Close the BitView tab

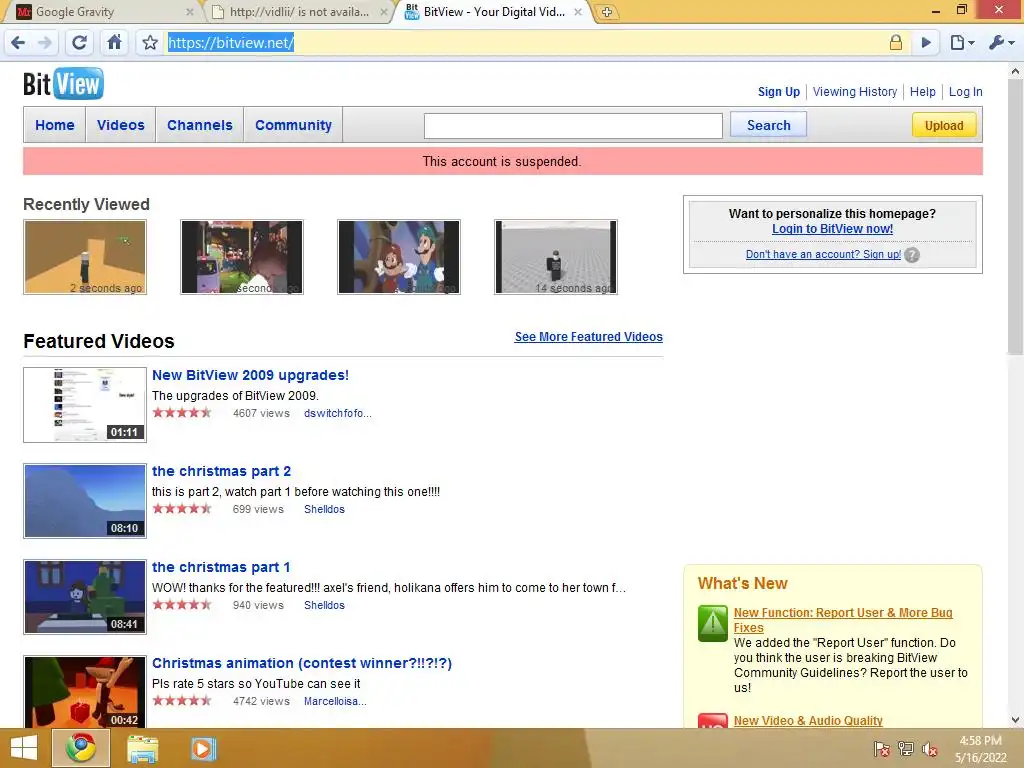coord(578,12)
